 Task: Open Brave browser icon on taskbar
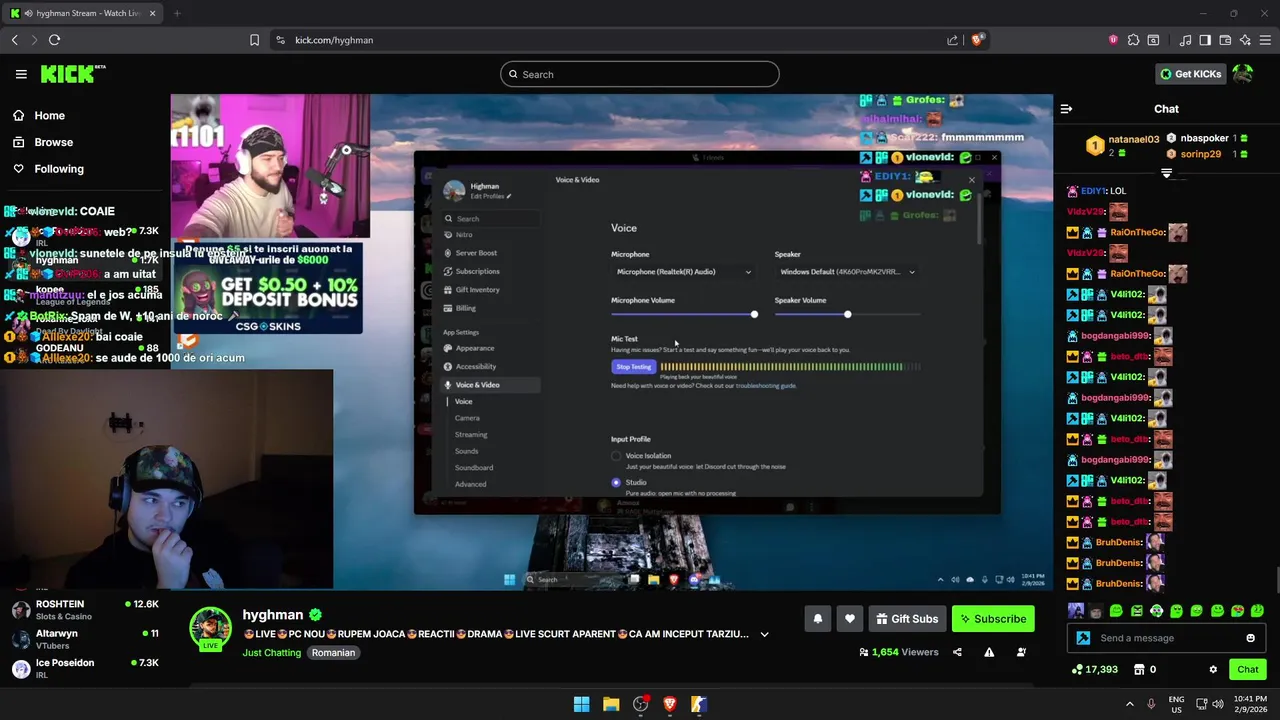pos(670,704)
